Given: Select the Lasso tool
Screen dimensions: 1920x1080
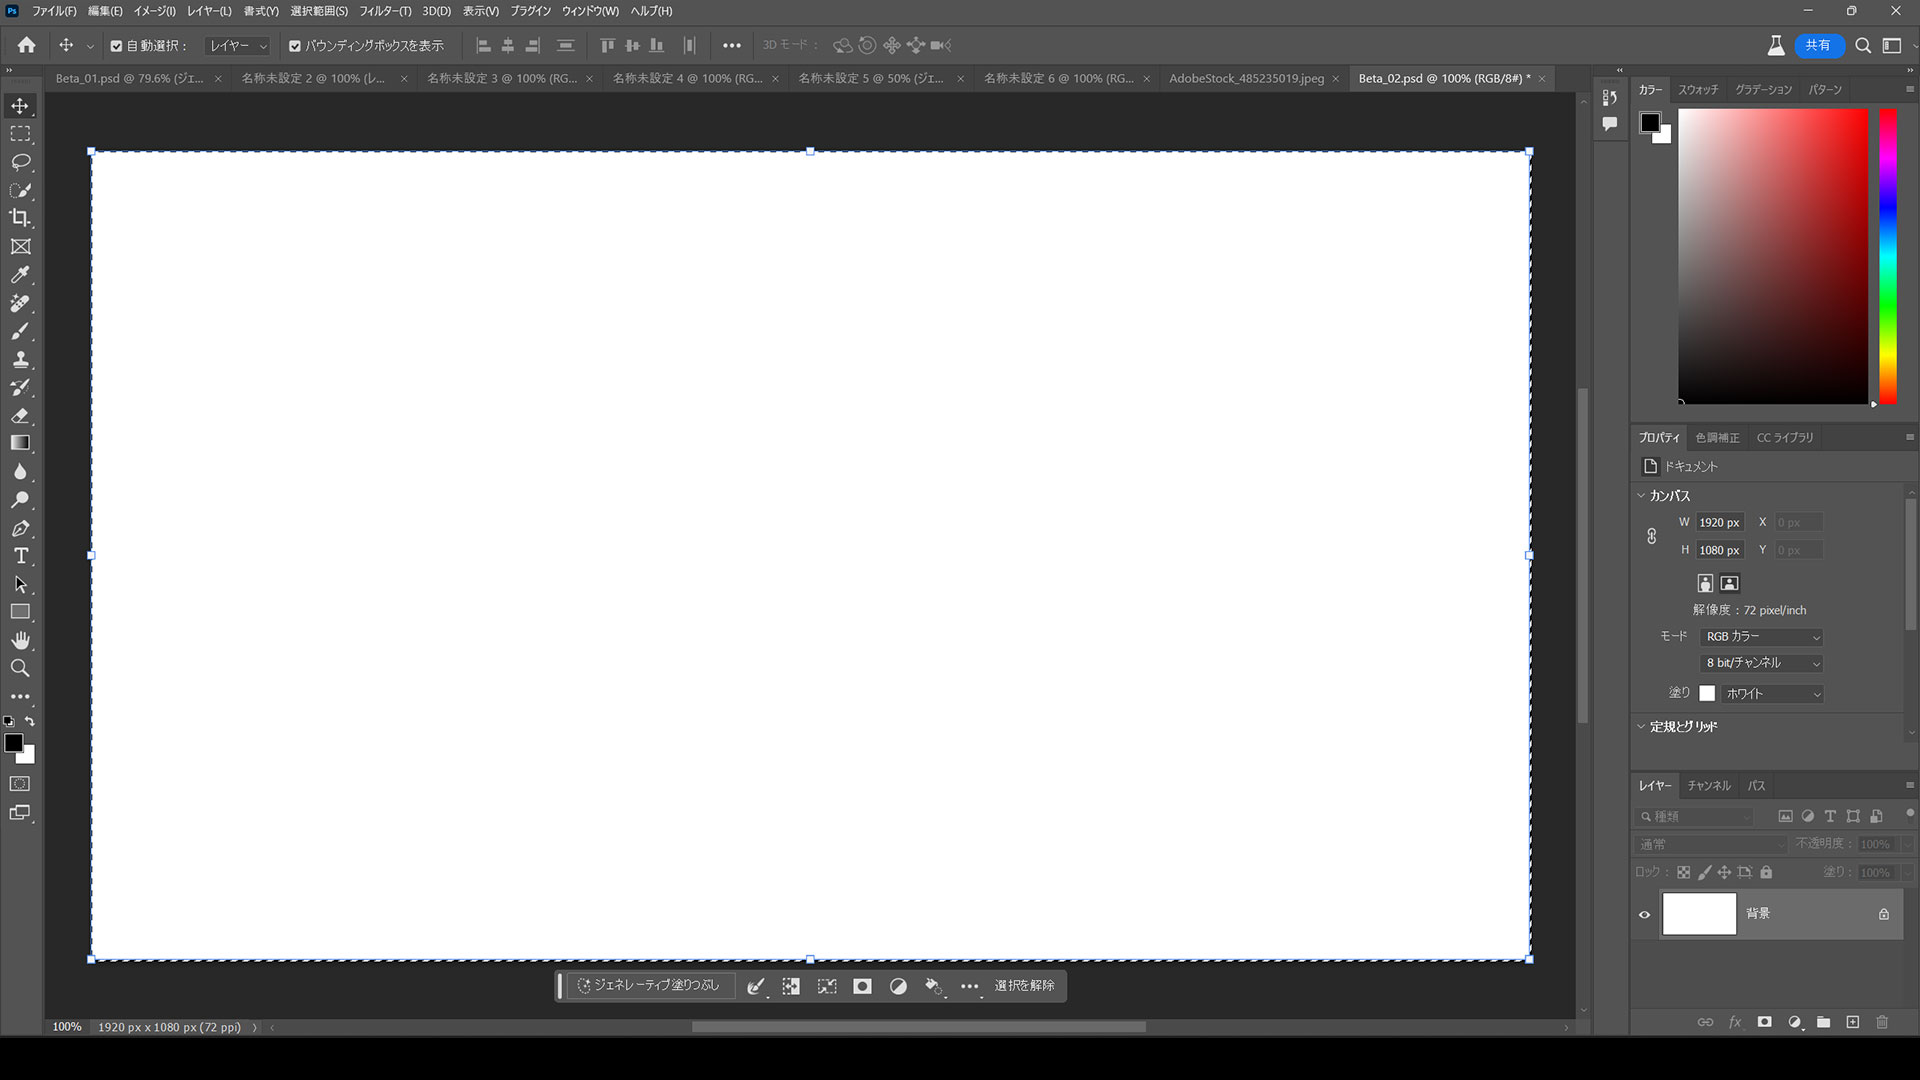Looking at the screenshot, I should [x=20, y=162].
